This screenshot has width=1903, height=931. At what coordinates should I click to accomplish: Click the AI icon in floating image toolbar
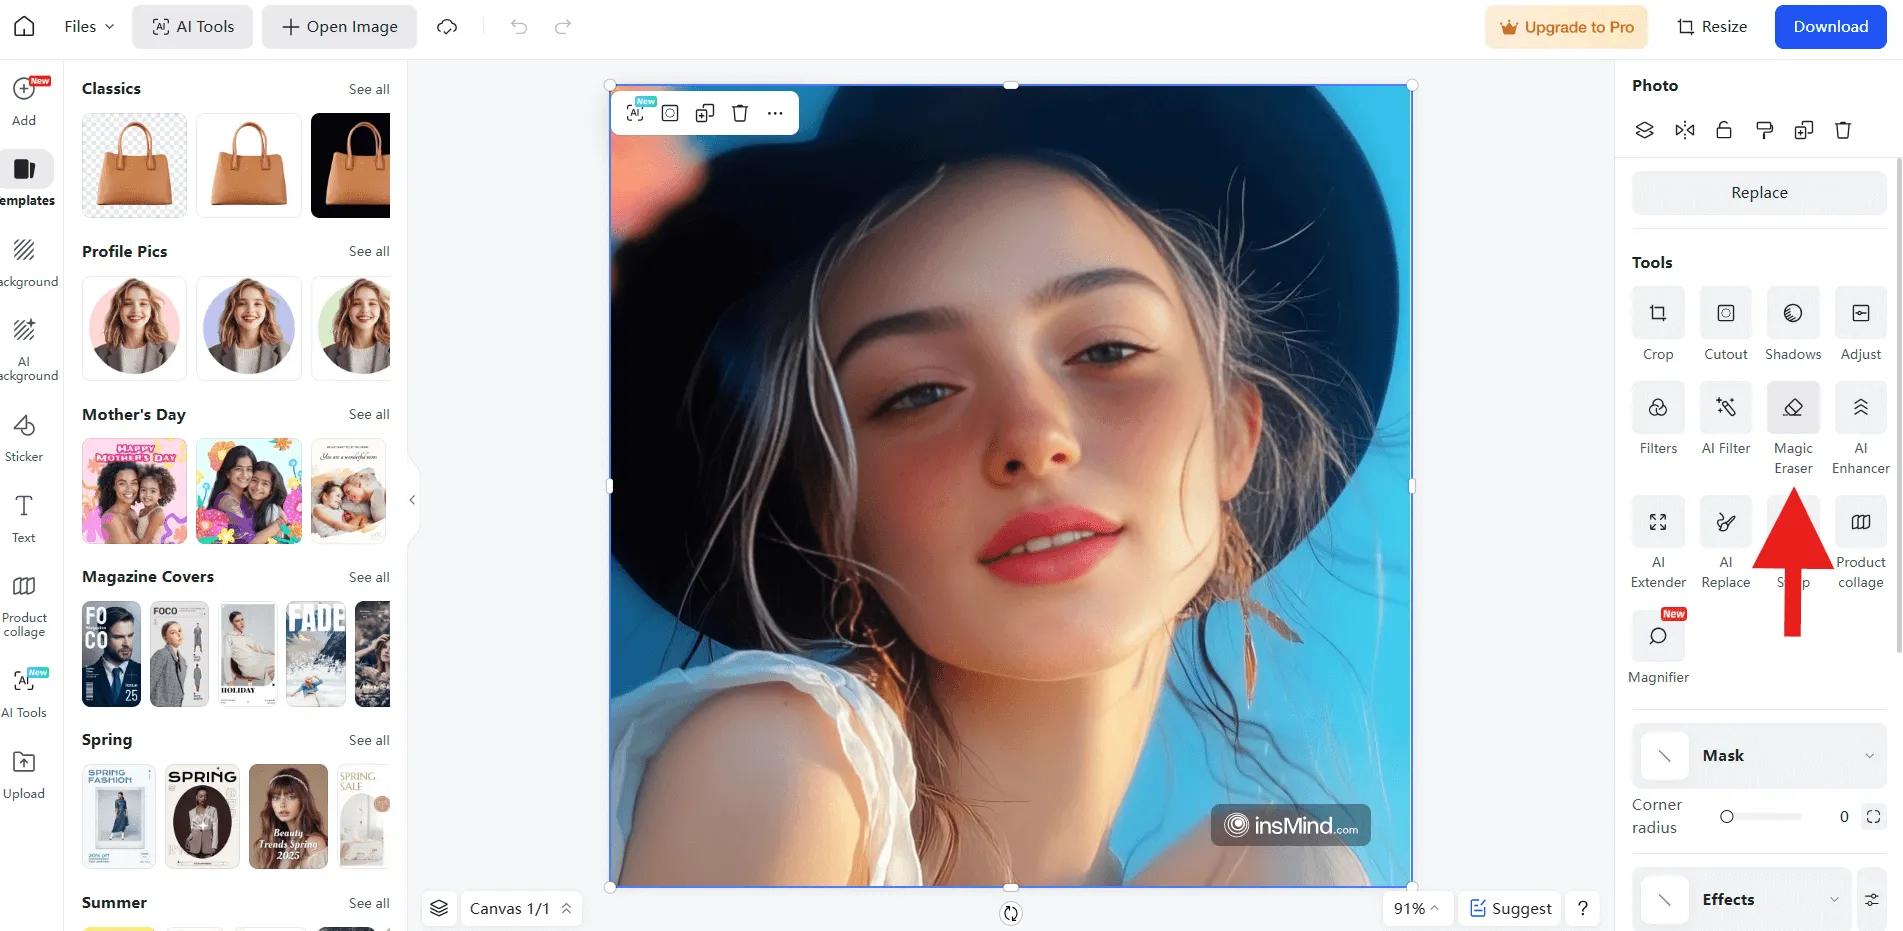[636, 113]
